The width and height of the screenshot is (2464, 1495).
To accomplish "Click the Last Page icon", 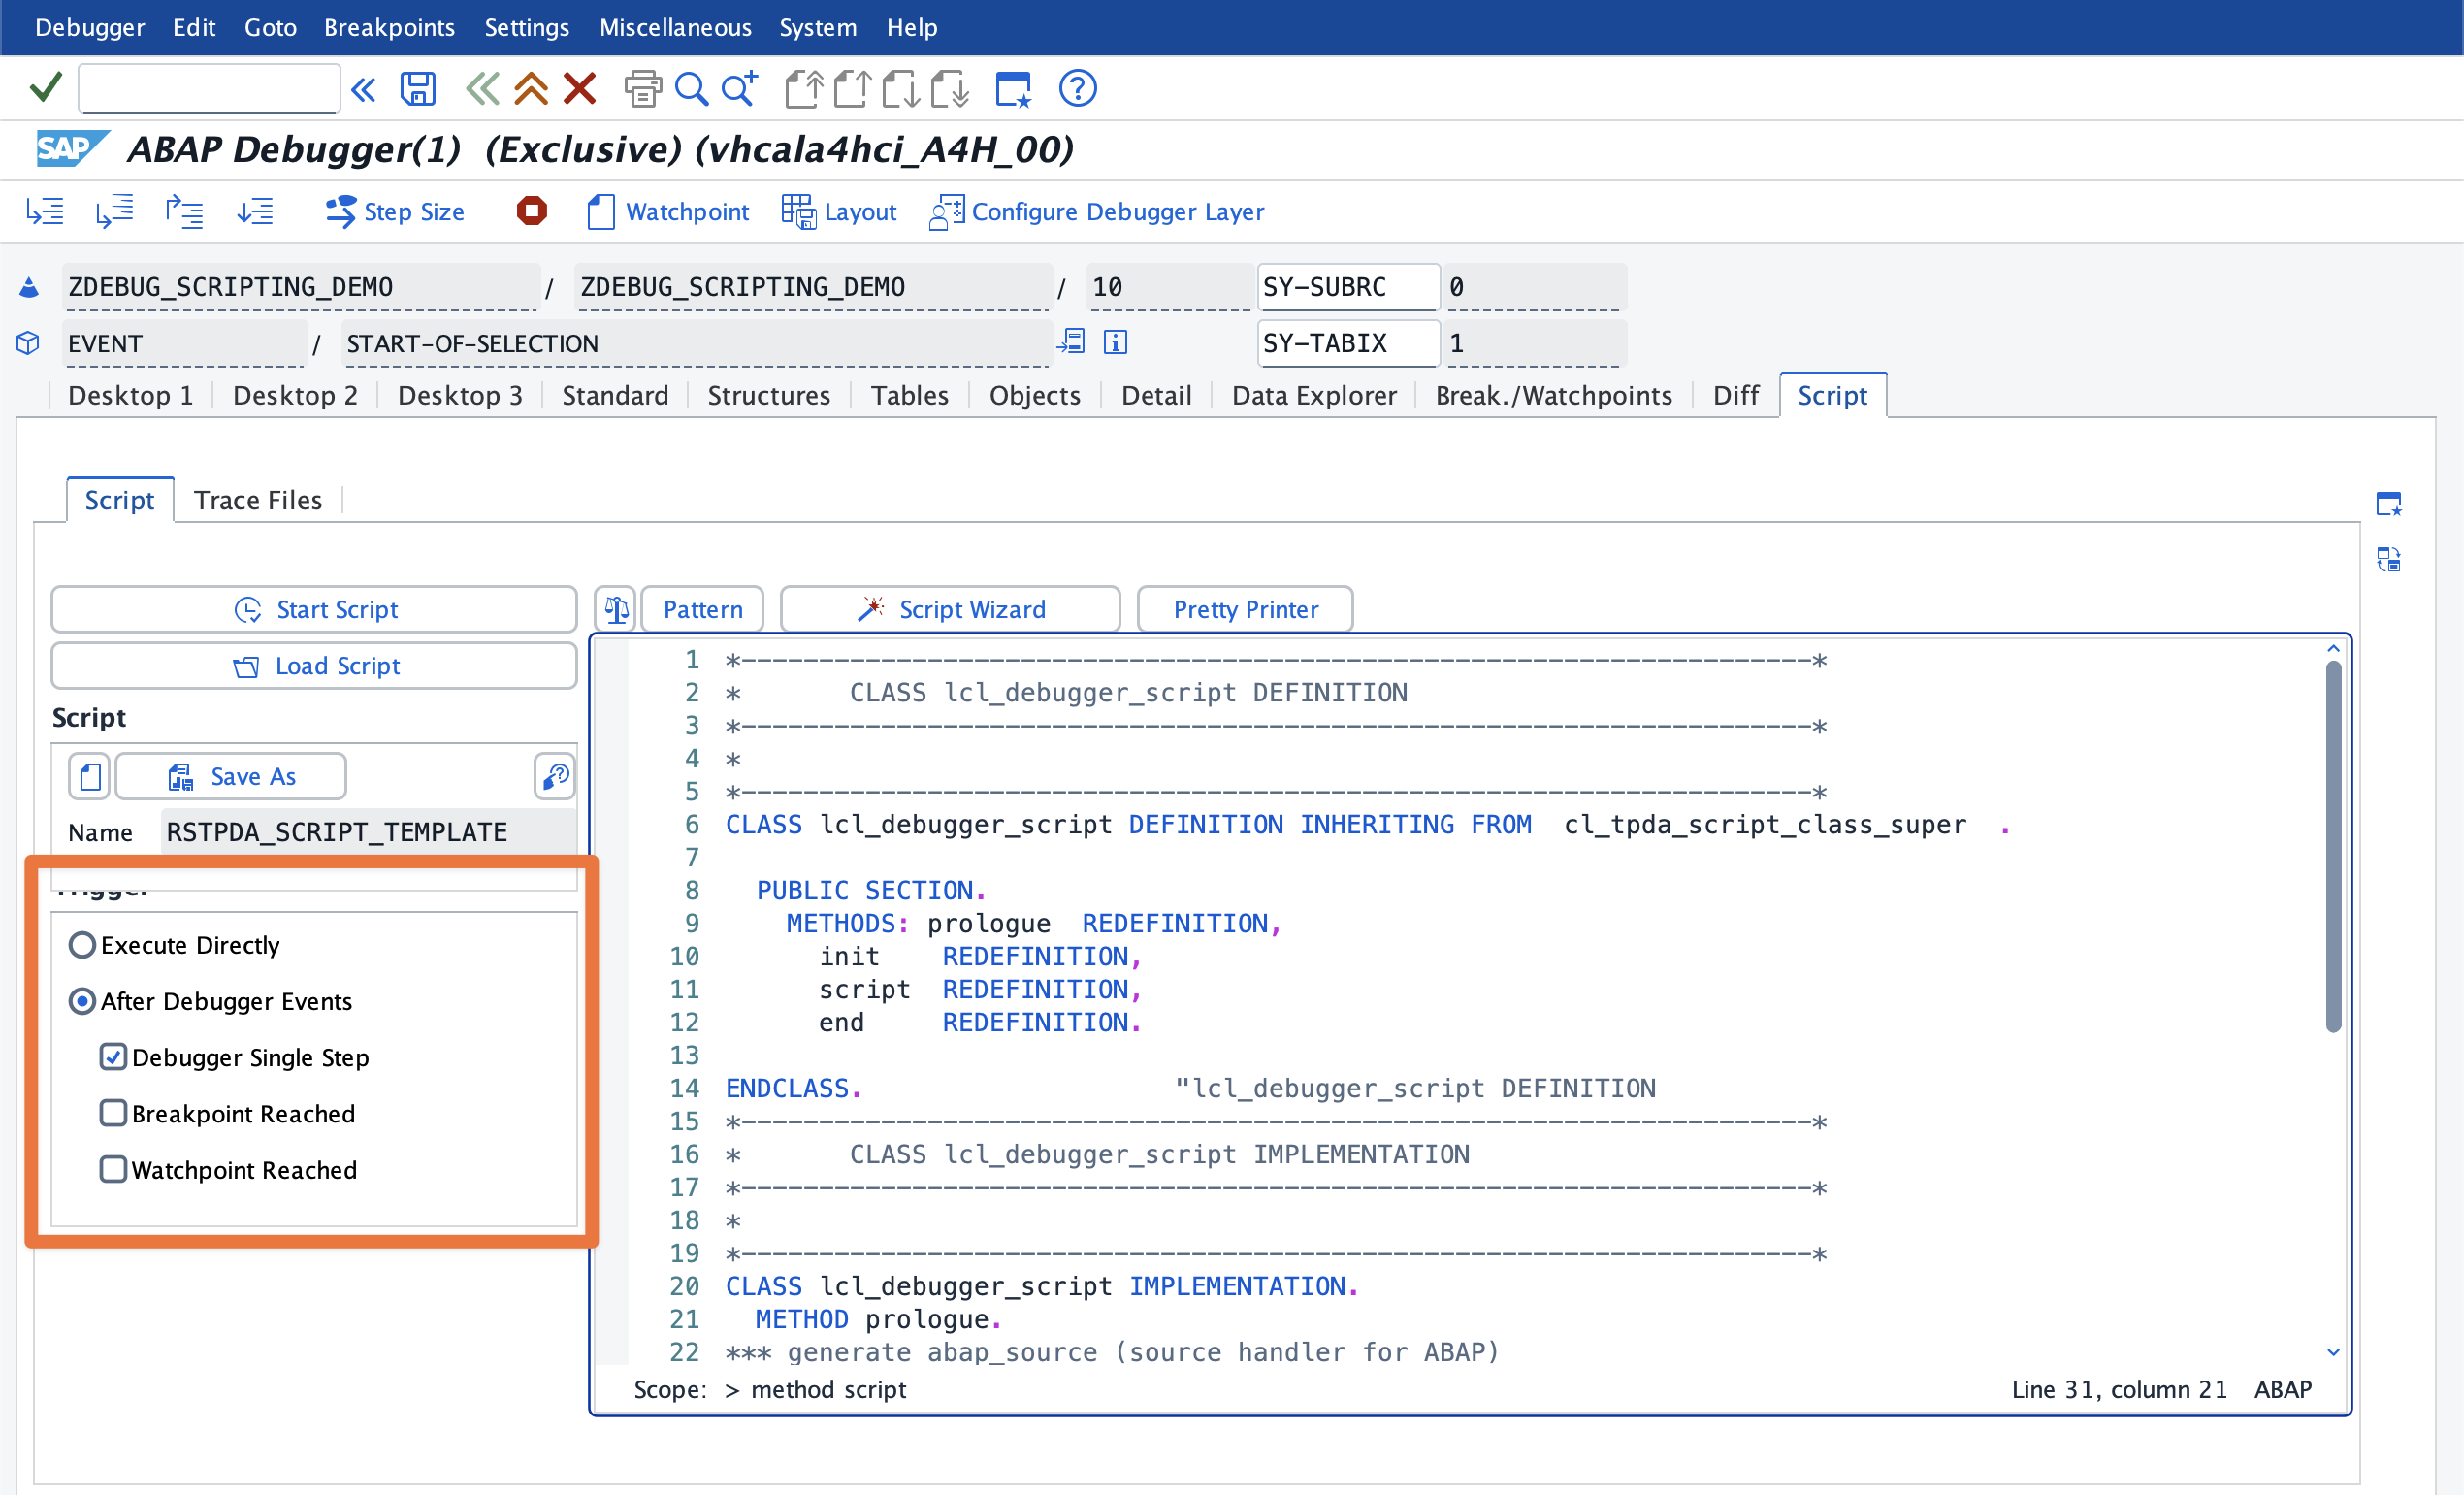I will tap(950, 89).
